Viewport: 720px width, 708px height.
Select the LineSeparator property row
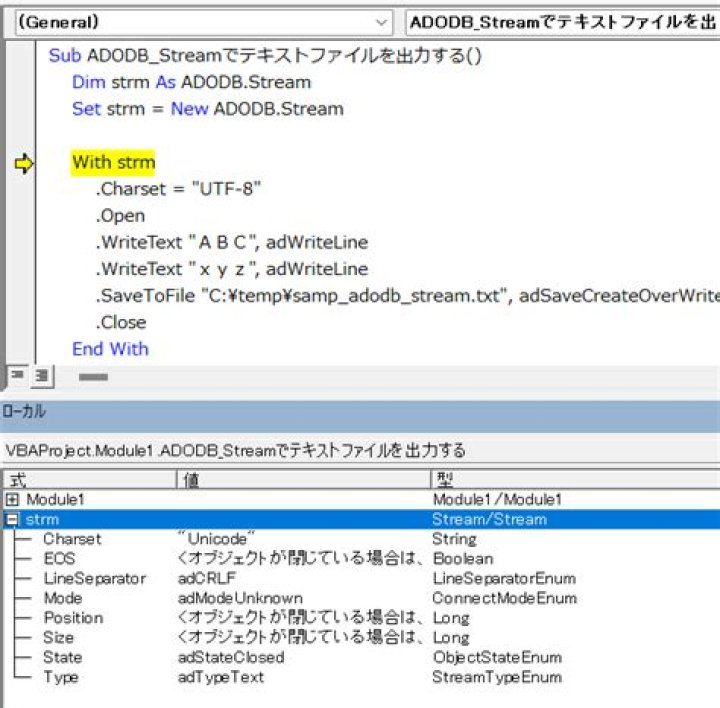tap(361, 578)
